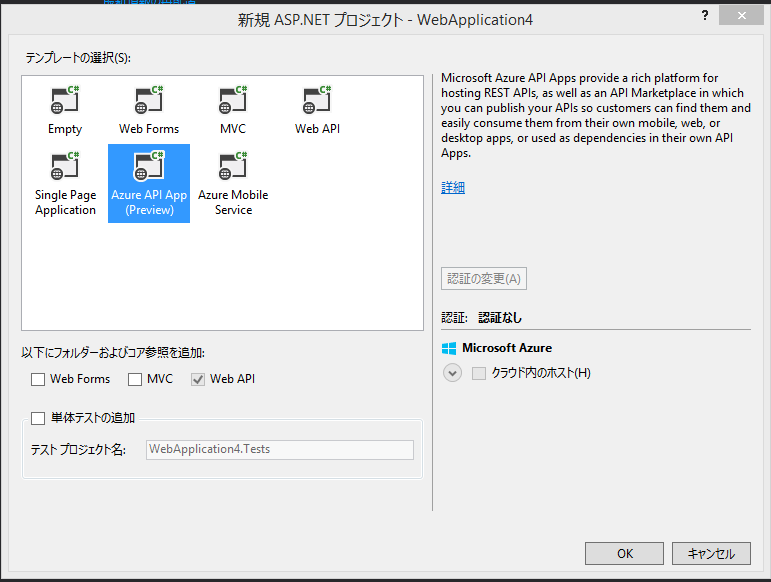
Task: Click the 'Azure API App (Preview)' label text
Action: 149,203
